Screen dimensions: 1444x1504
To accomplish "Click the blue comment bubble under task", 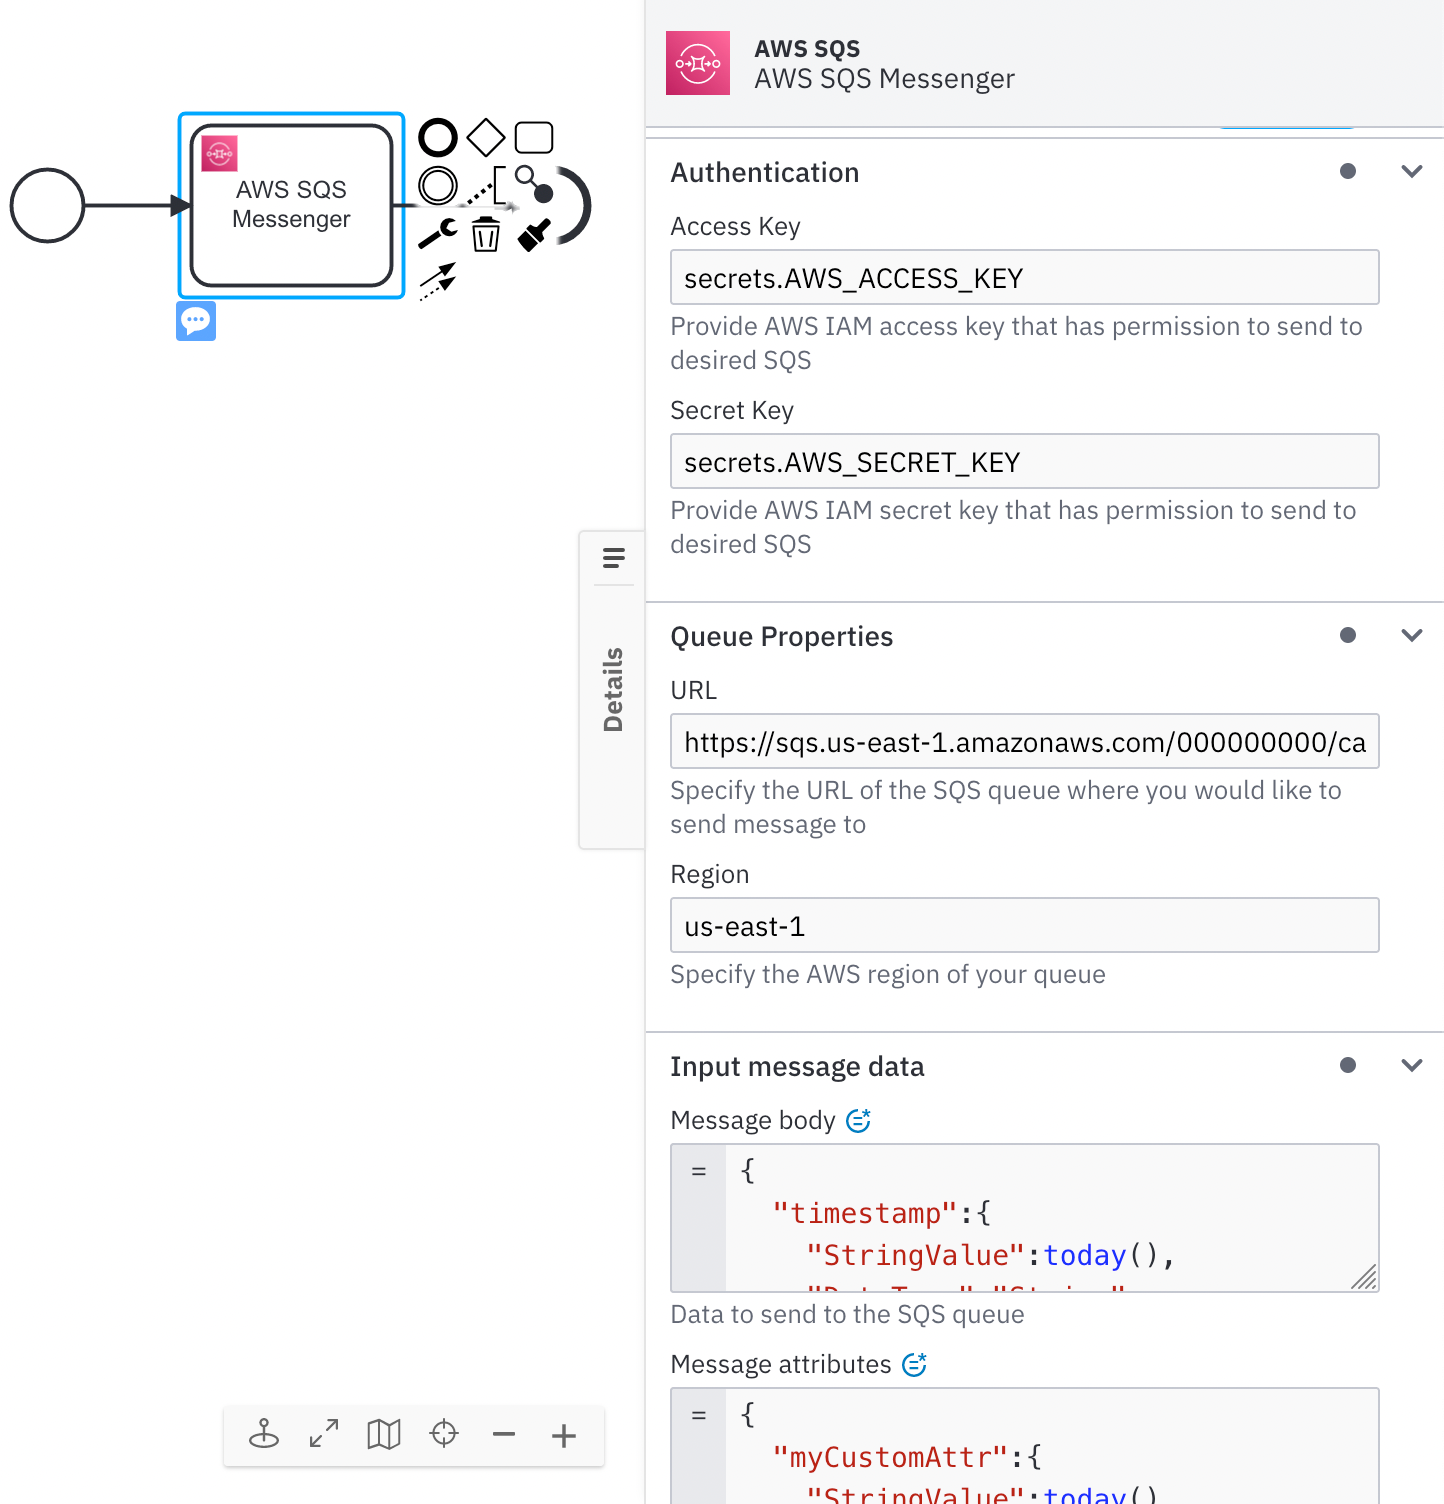I will pyautogui.click(x=196, y=321).
